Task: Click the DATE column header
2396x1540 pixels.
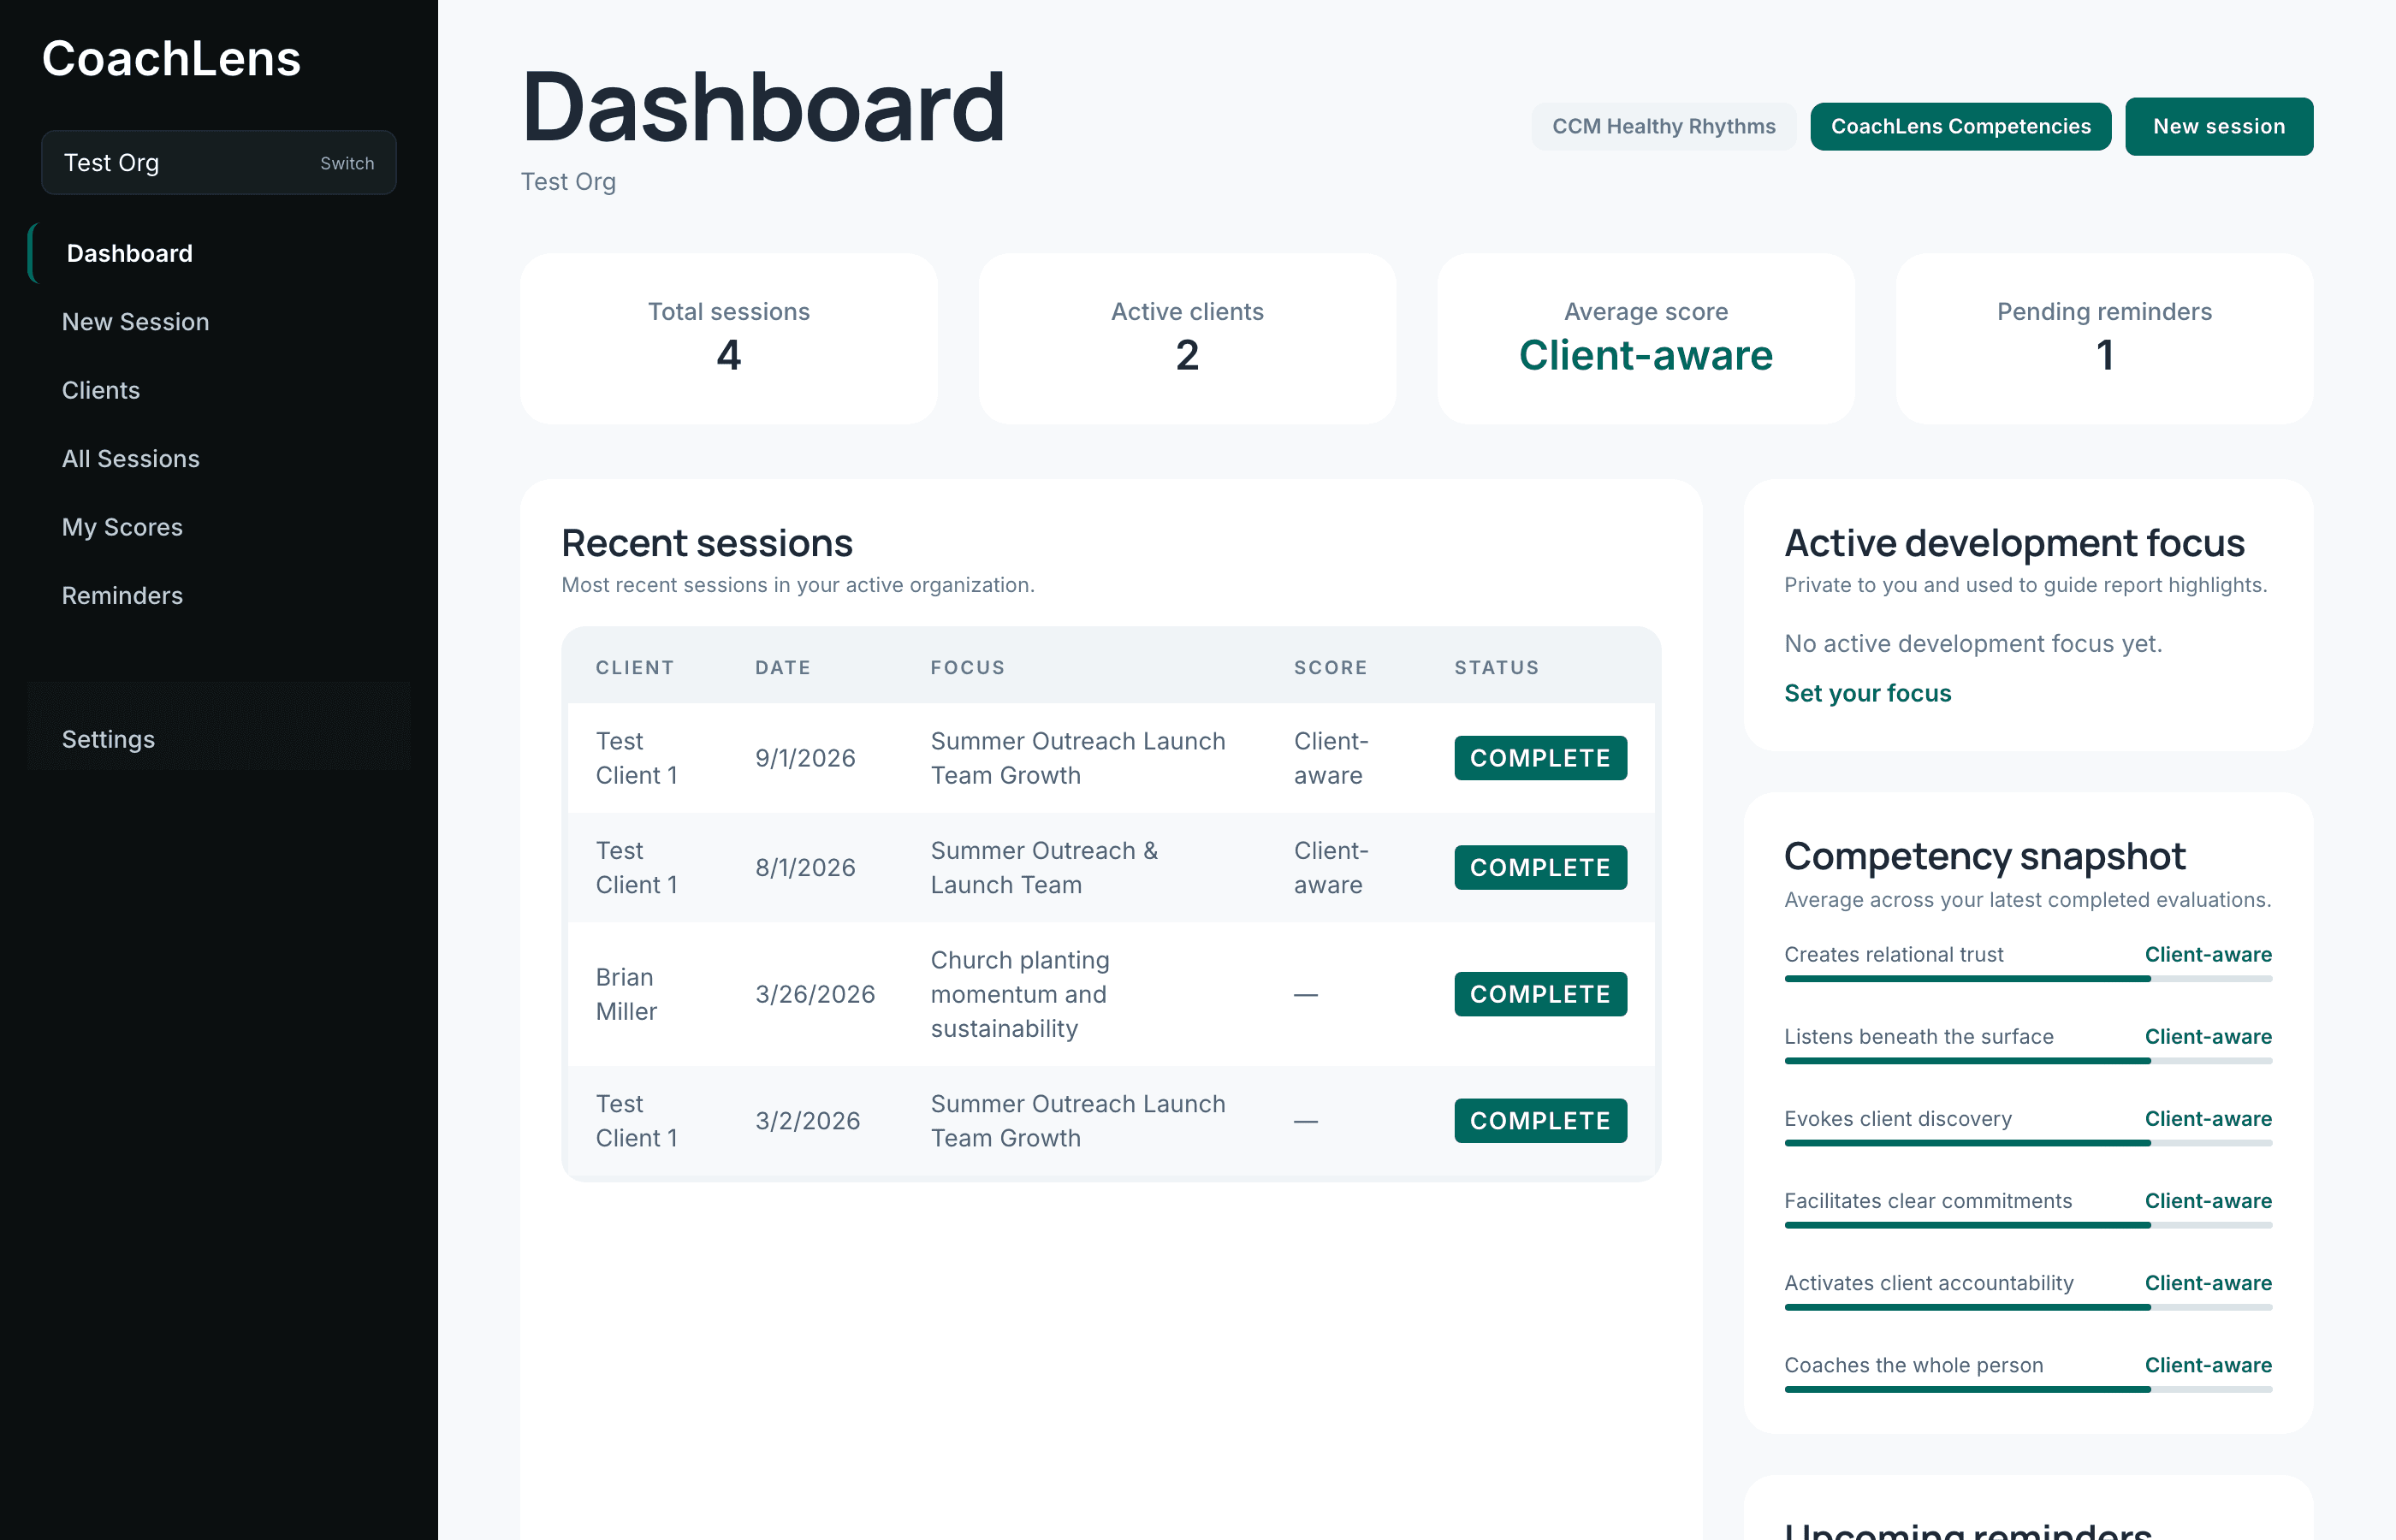Action: pyautogui.click(x=783, y=667)
